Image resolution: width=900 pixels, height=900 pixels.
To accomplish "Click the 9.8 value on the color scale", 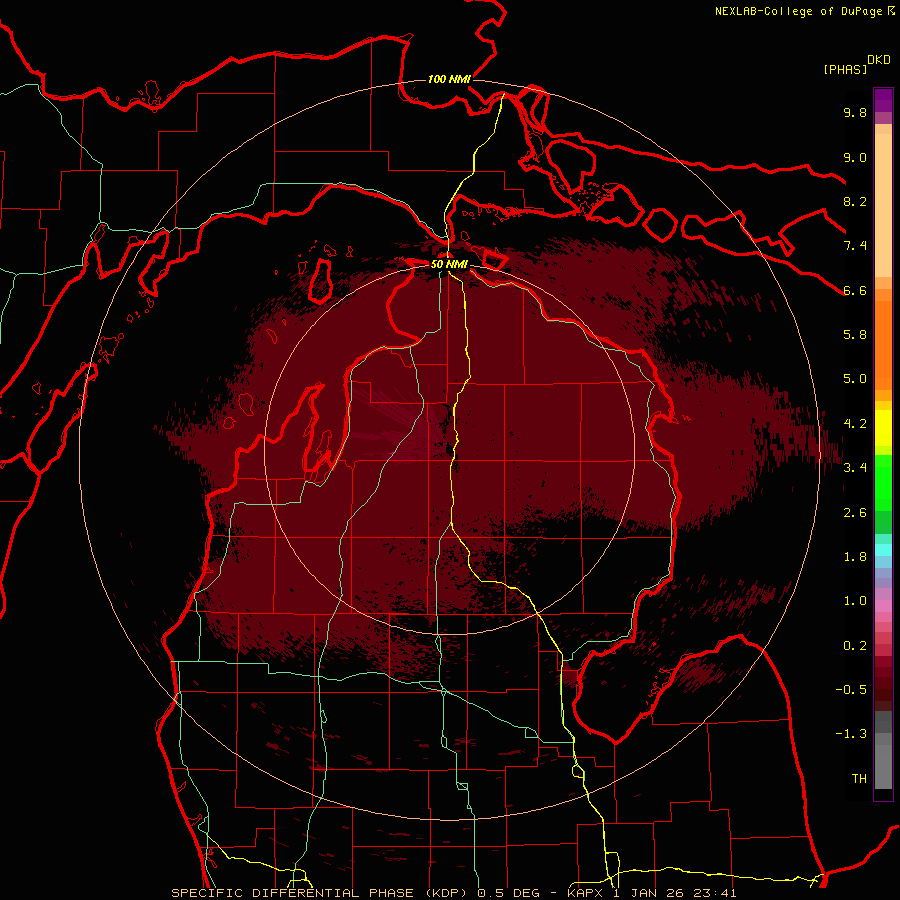I will [x=855, y=112].
